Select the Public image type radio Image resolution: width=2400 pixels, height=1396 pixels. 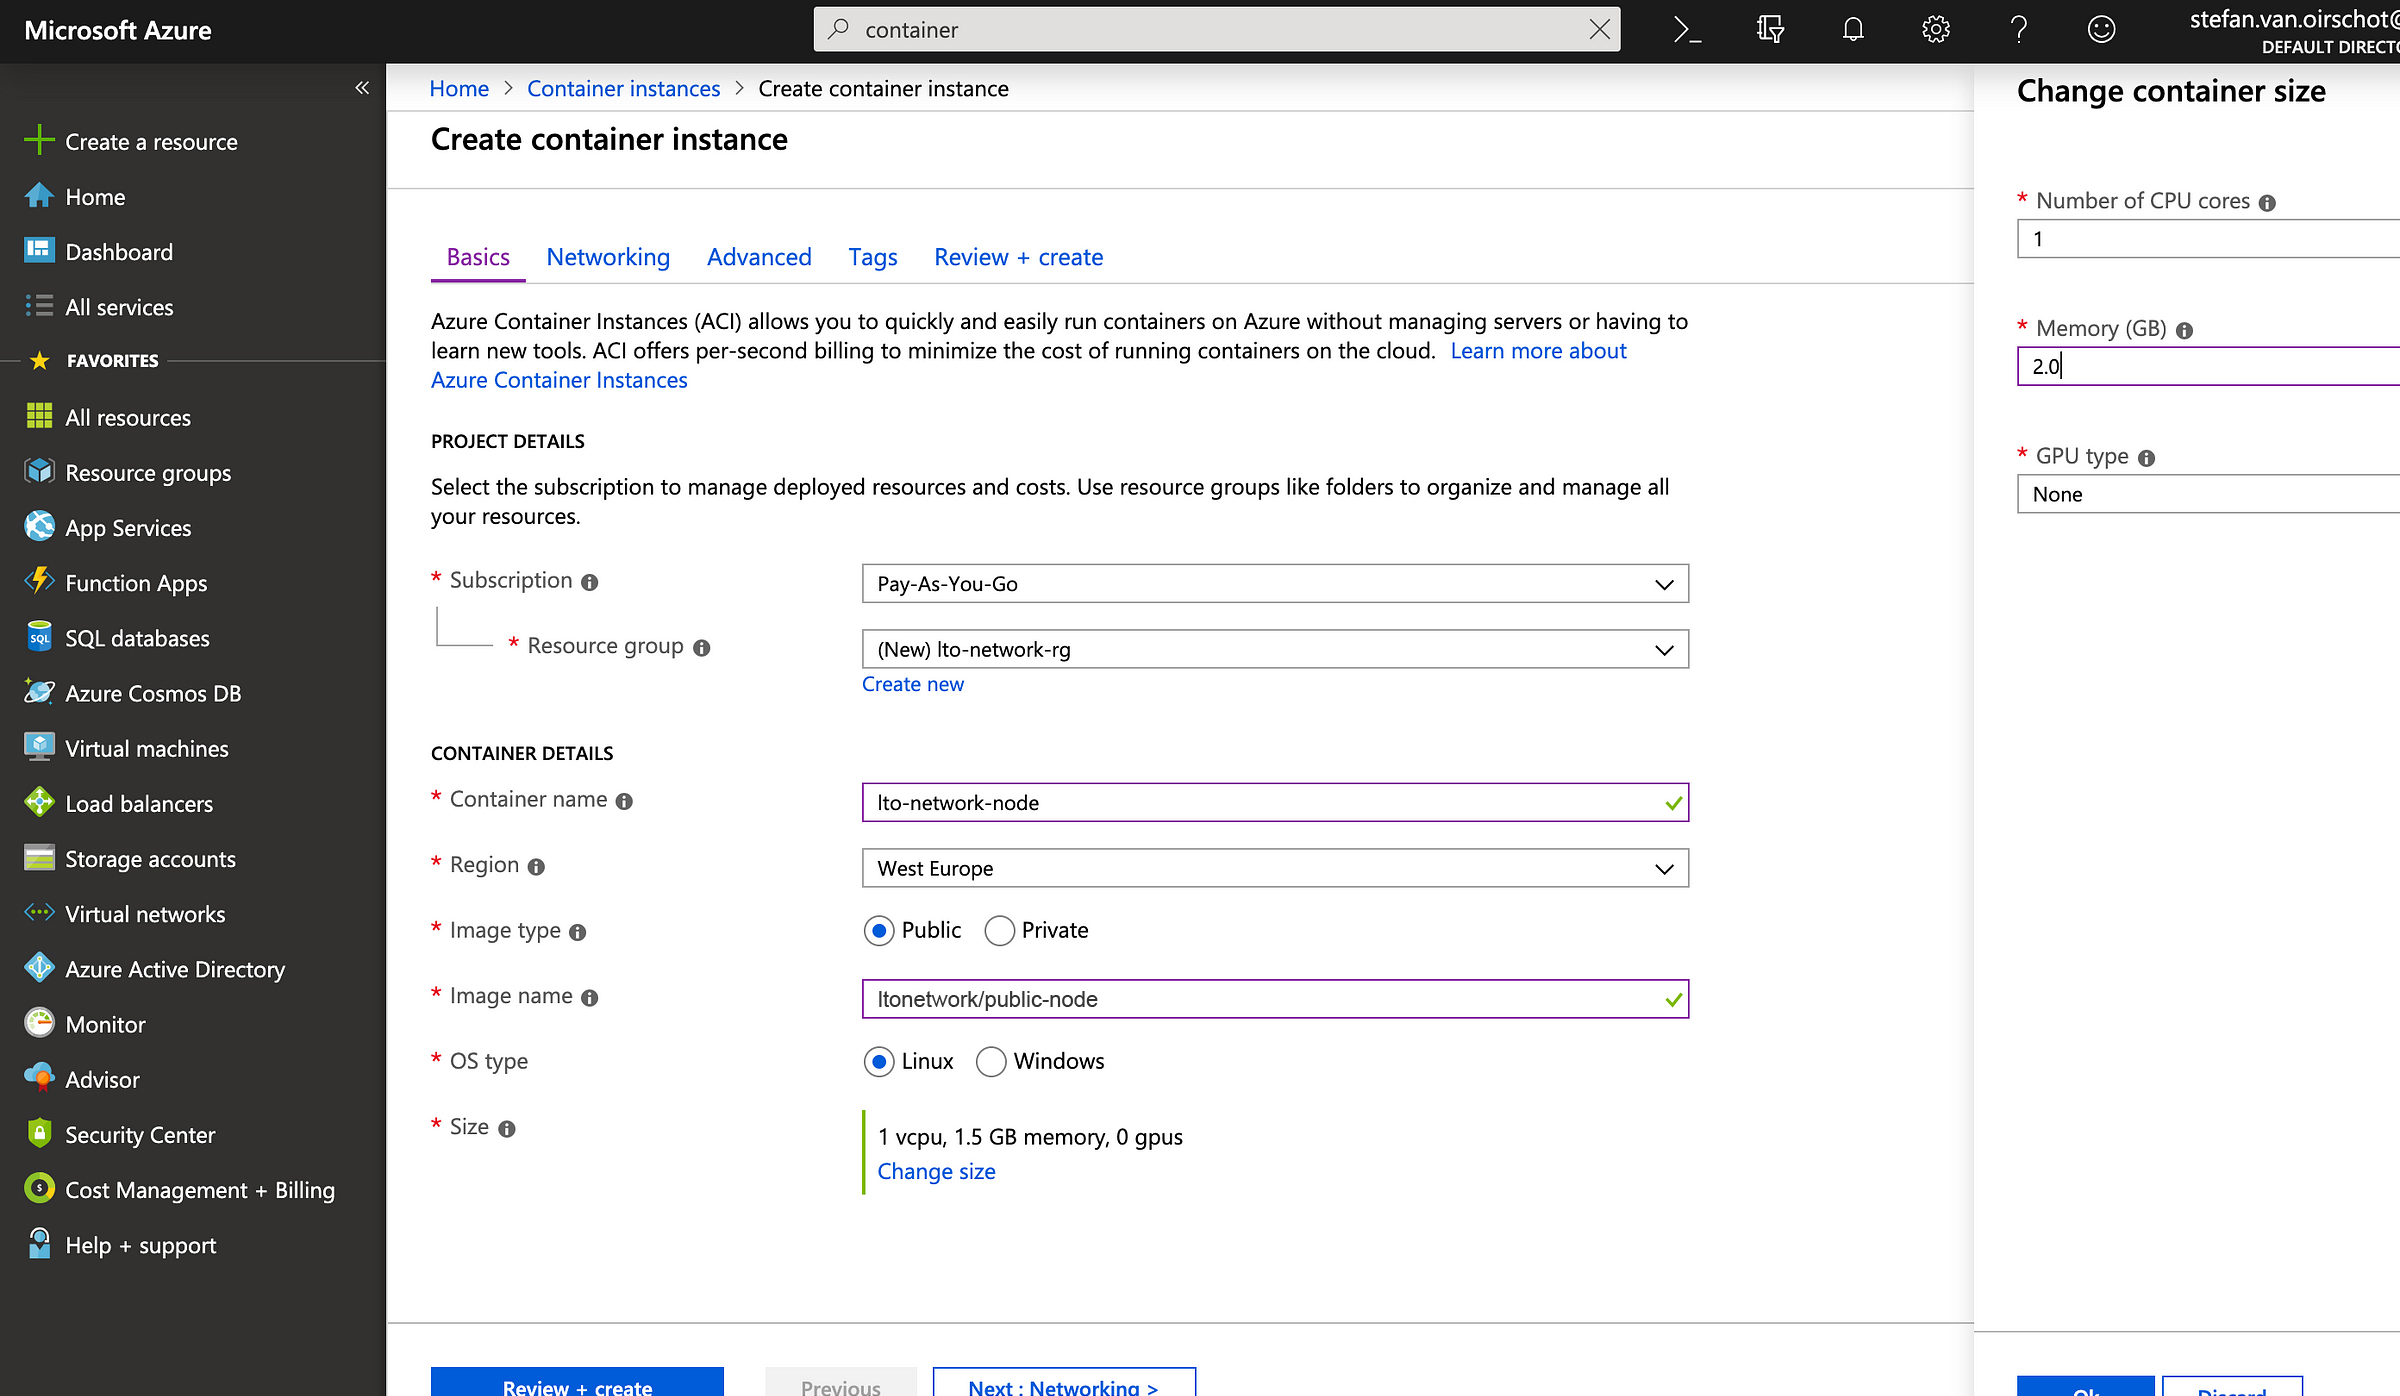pos(879,931)
